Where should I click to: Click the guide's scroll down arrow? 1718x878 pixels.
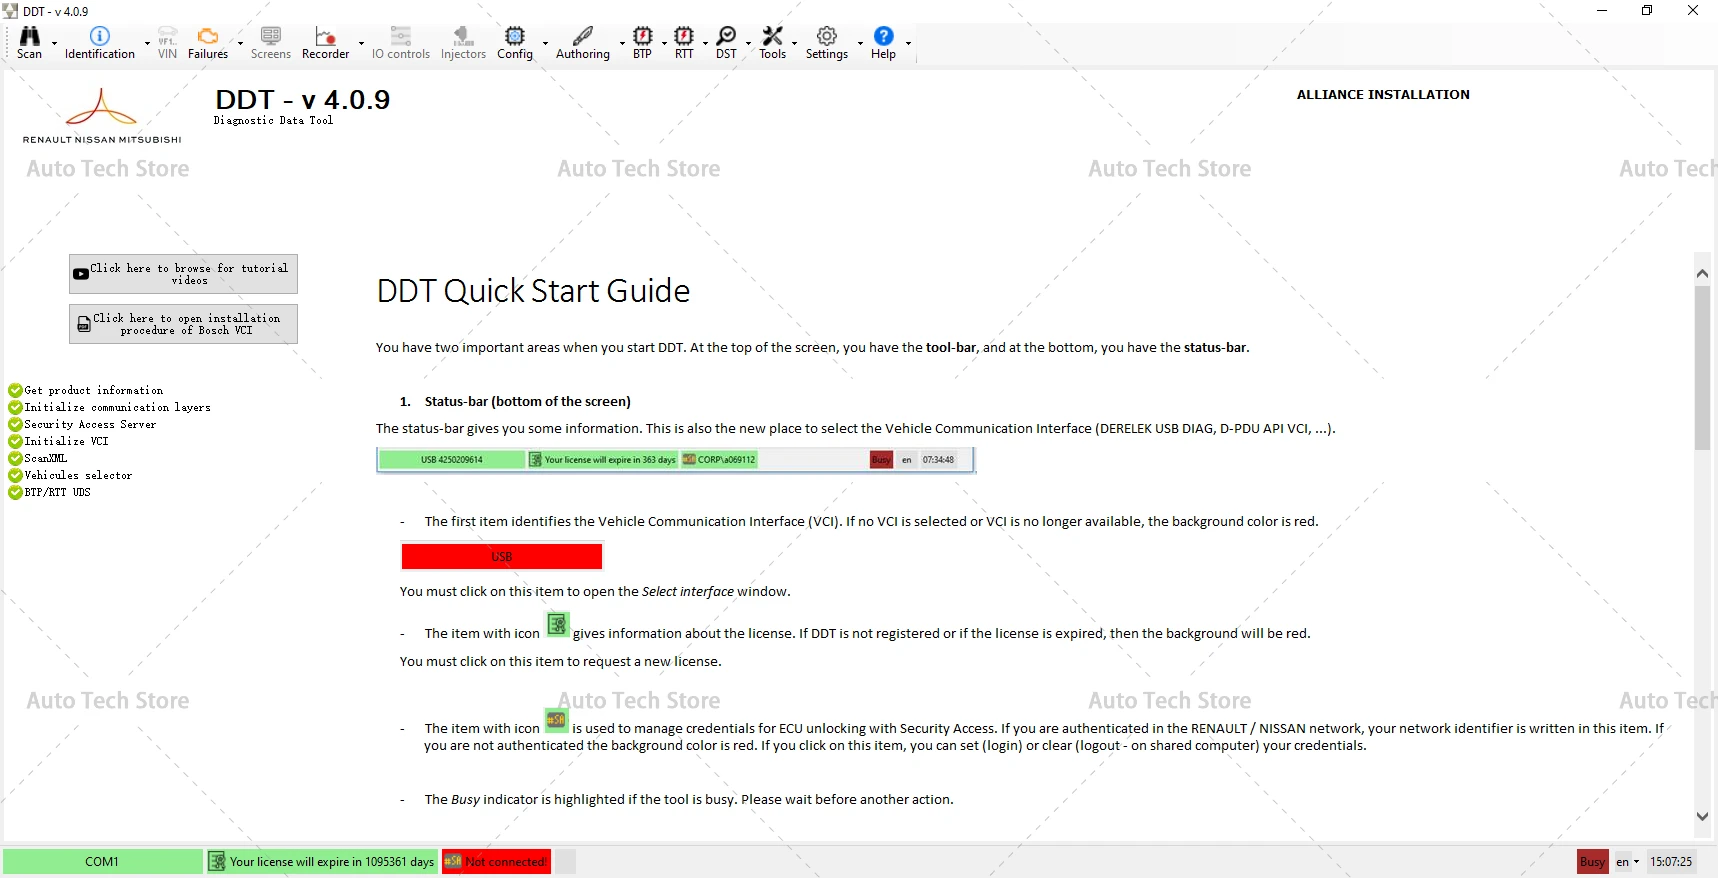[1702, 816]
